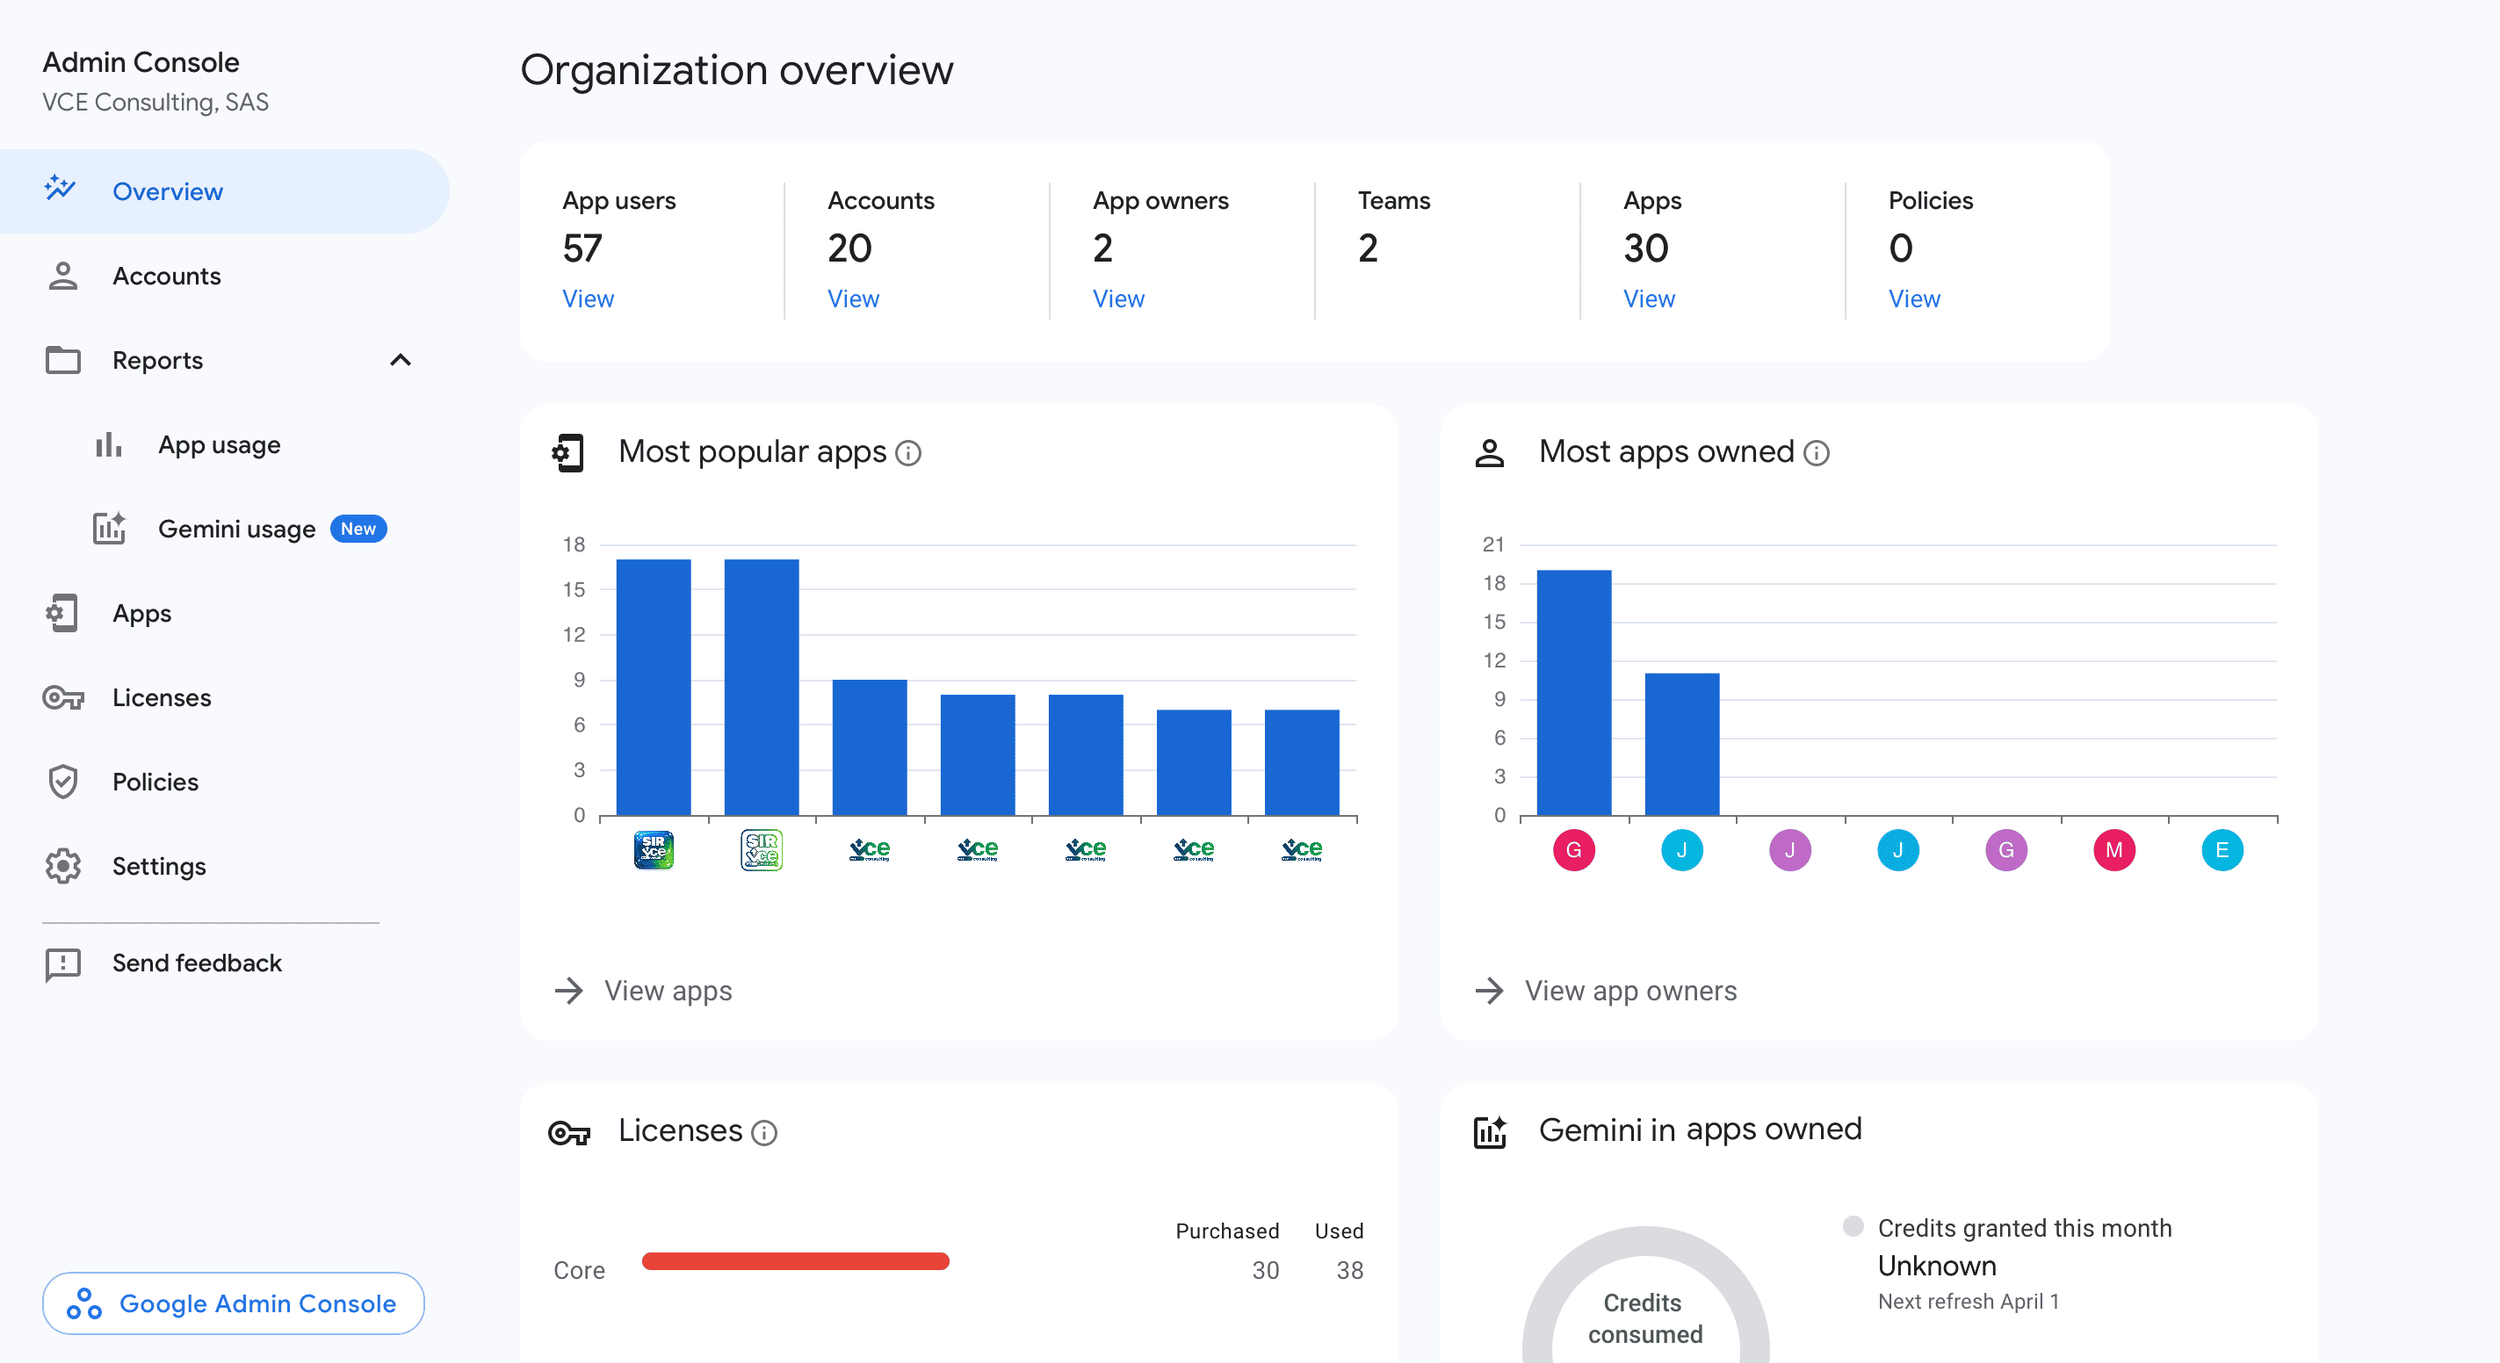The width and height of the screenshot is (2500, 1363).
Task: Click View under App users
Action: point(588,299)
